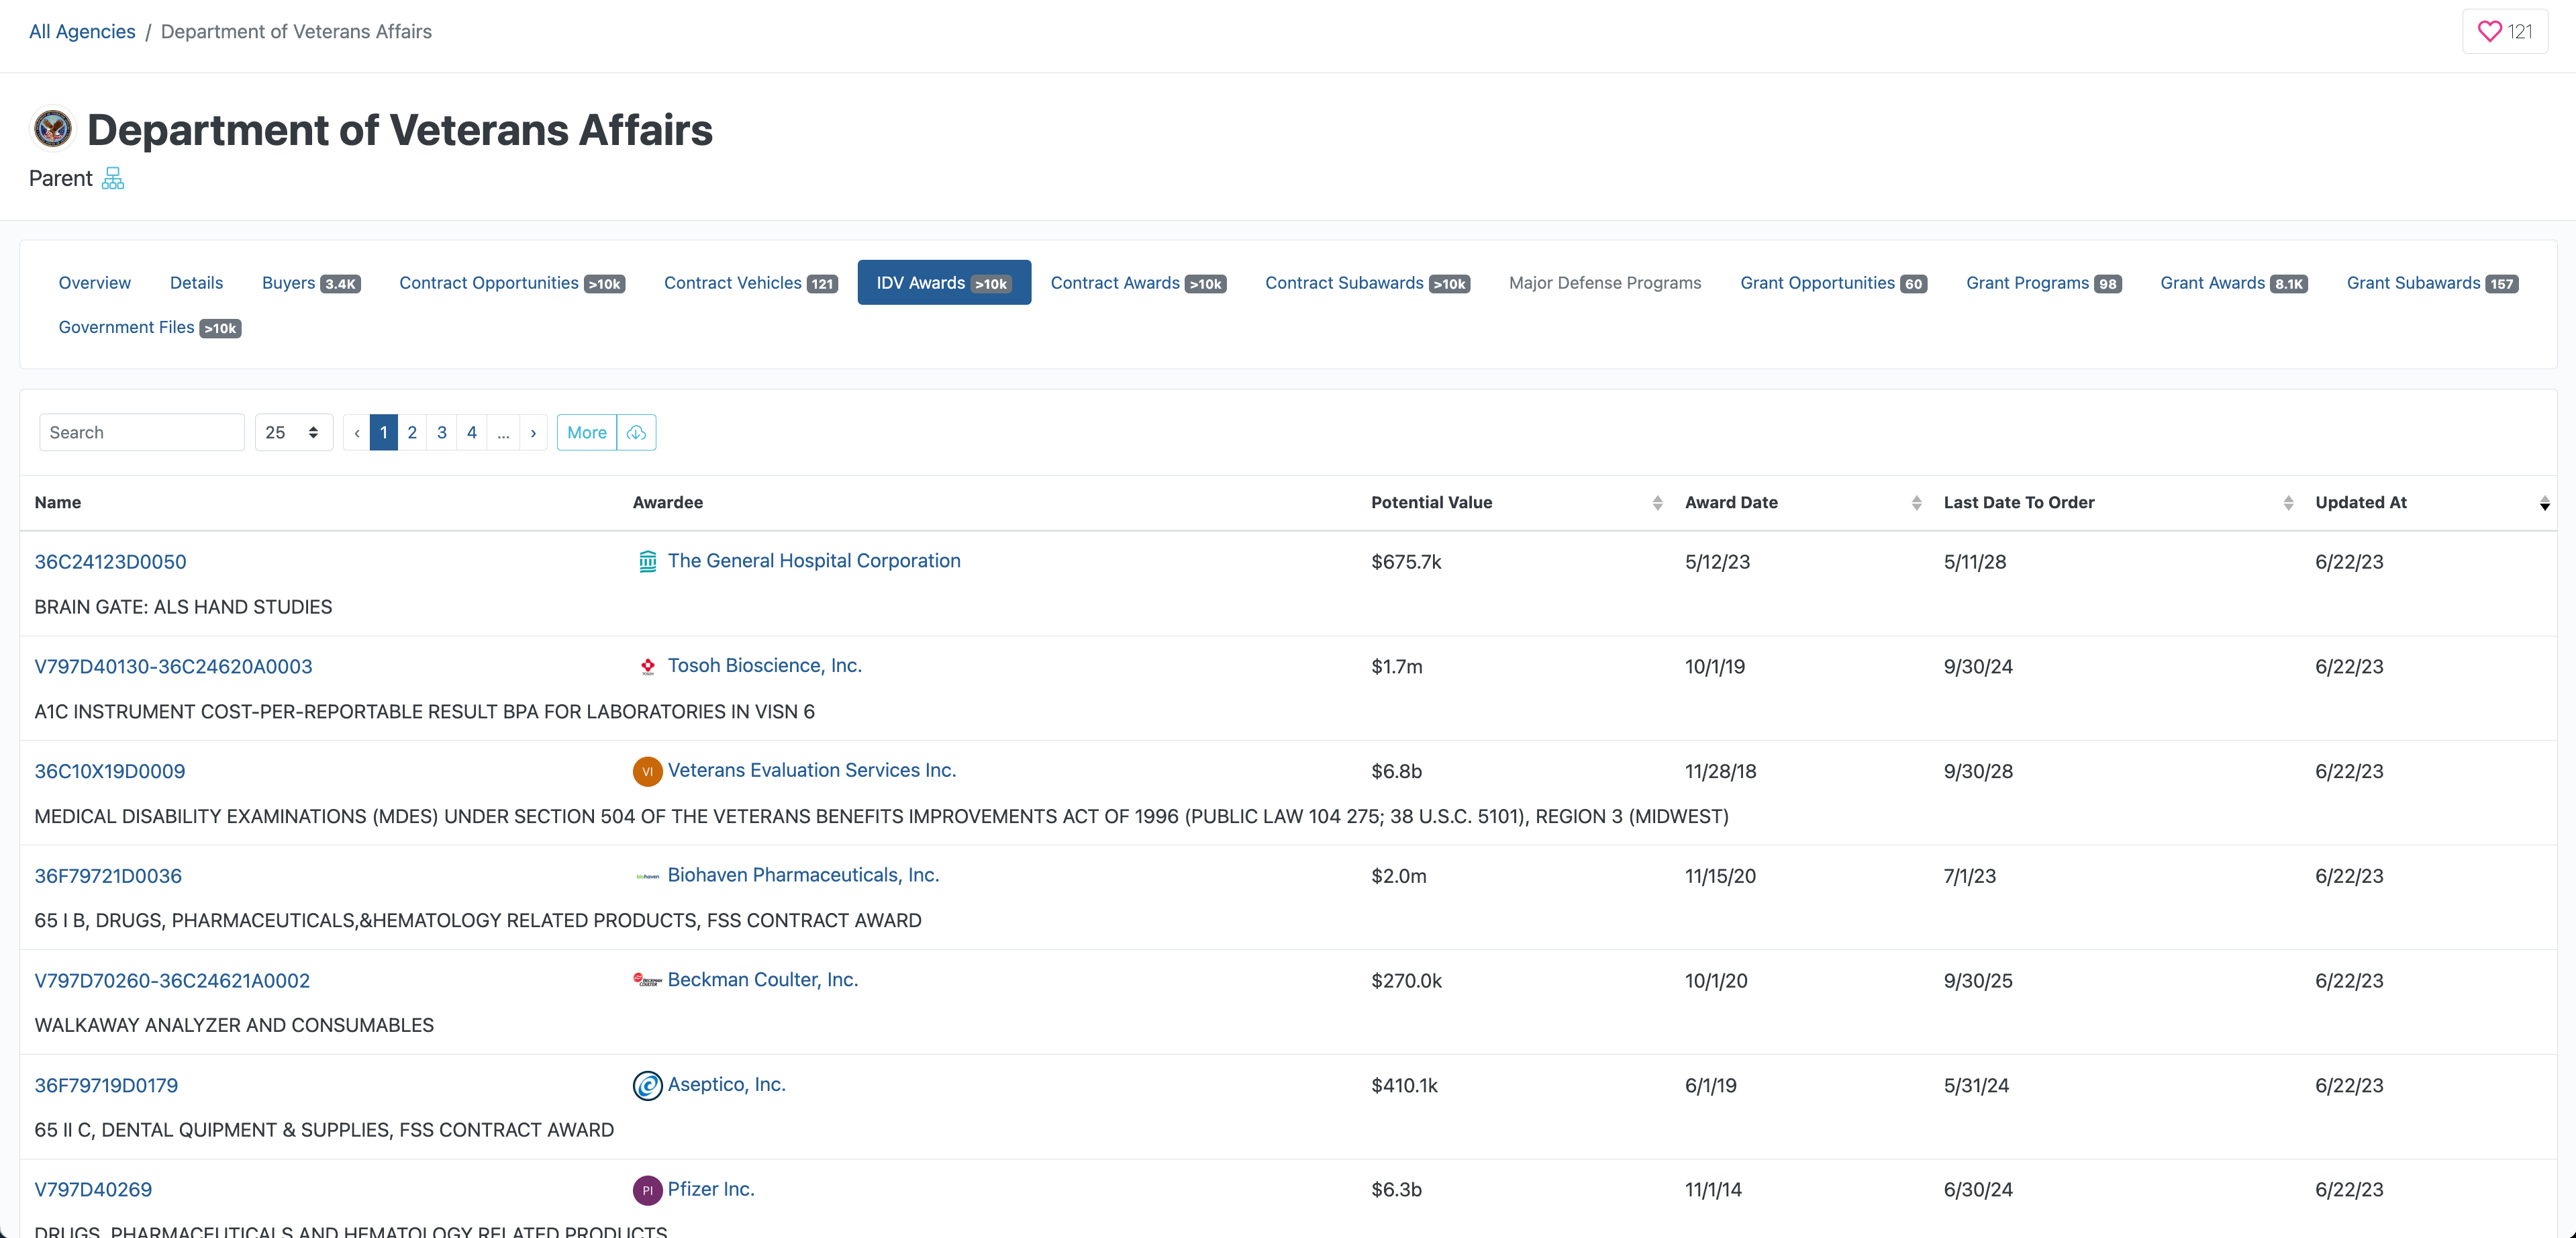Click the Veterans Evaluation Services VI avatar
2576x1238 pixels.
pos(647,771)
